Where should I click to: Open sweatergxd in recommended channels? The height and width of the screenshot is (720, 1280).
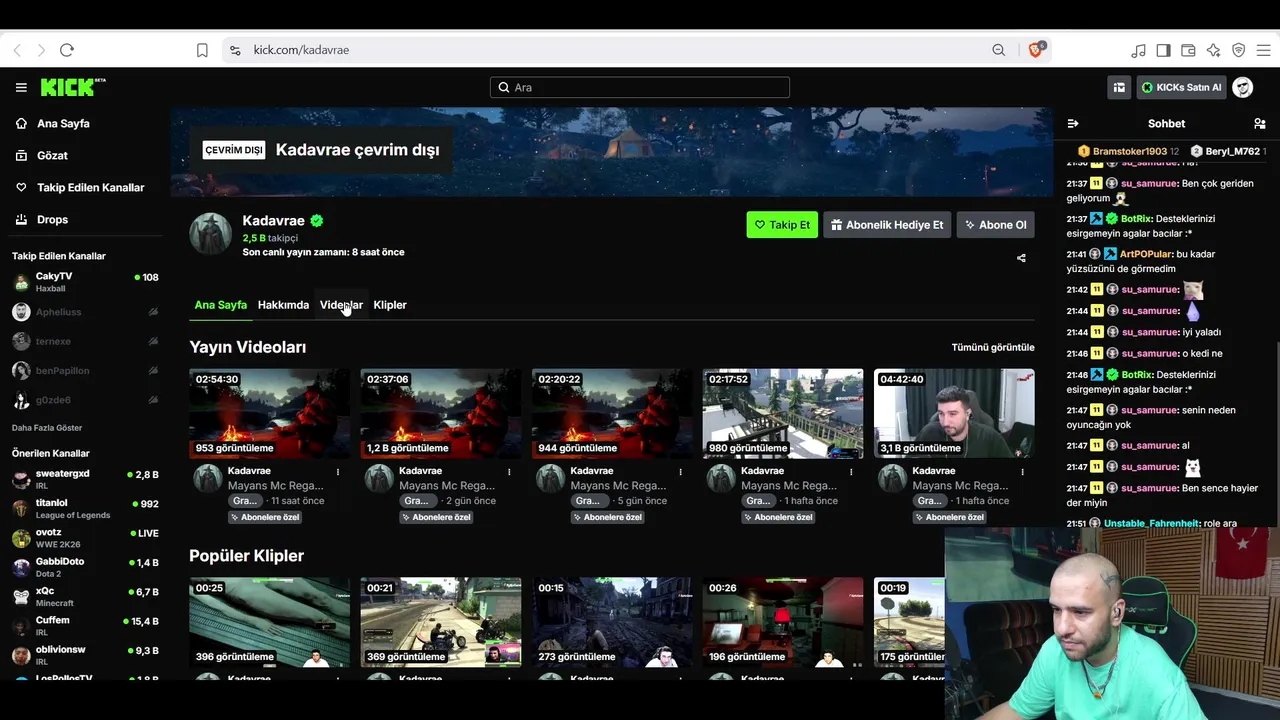[85, 479]
